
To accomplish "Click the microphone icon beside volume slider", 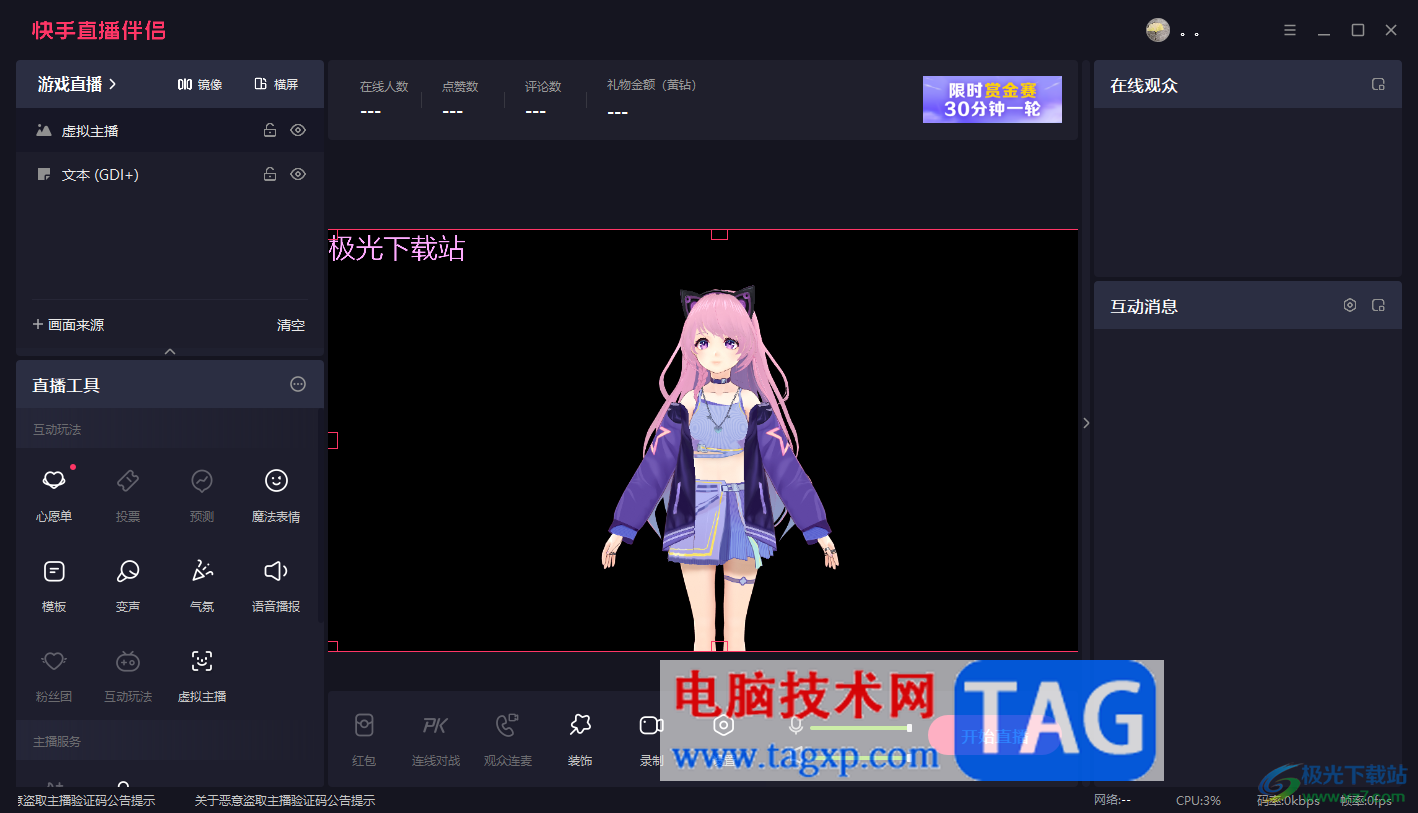I will point(796,727).
